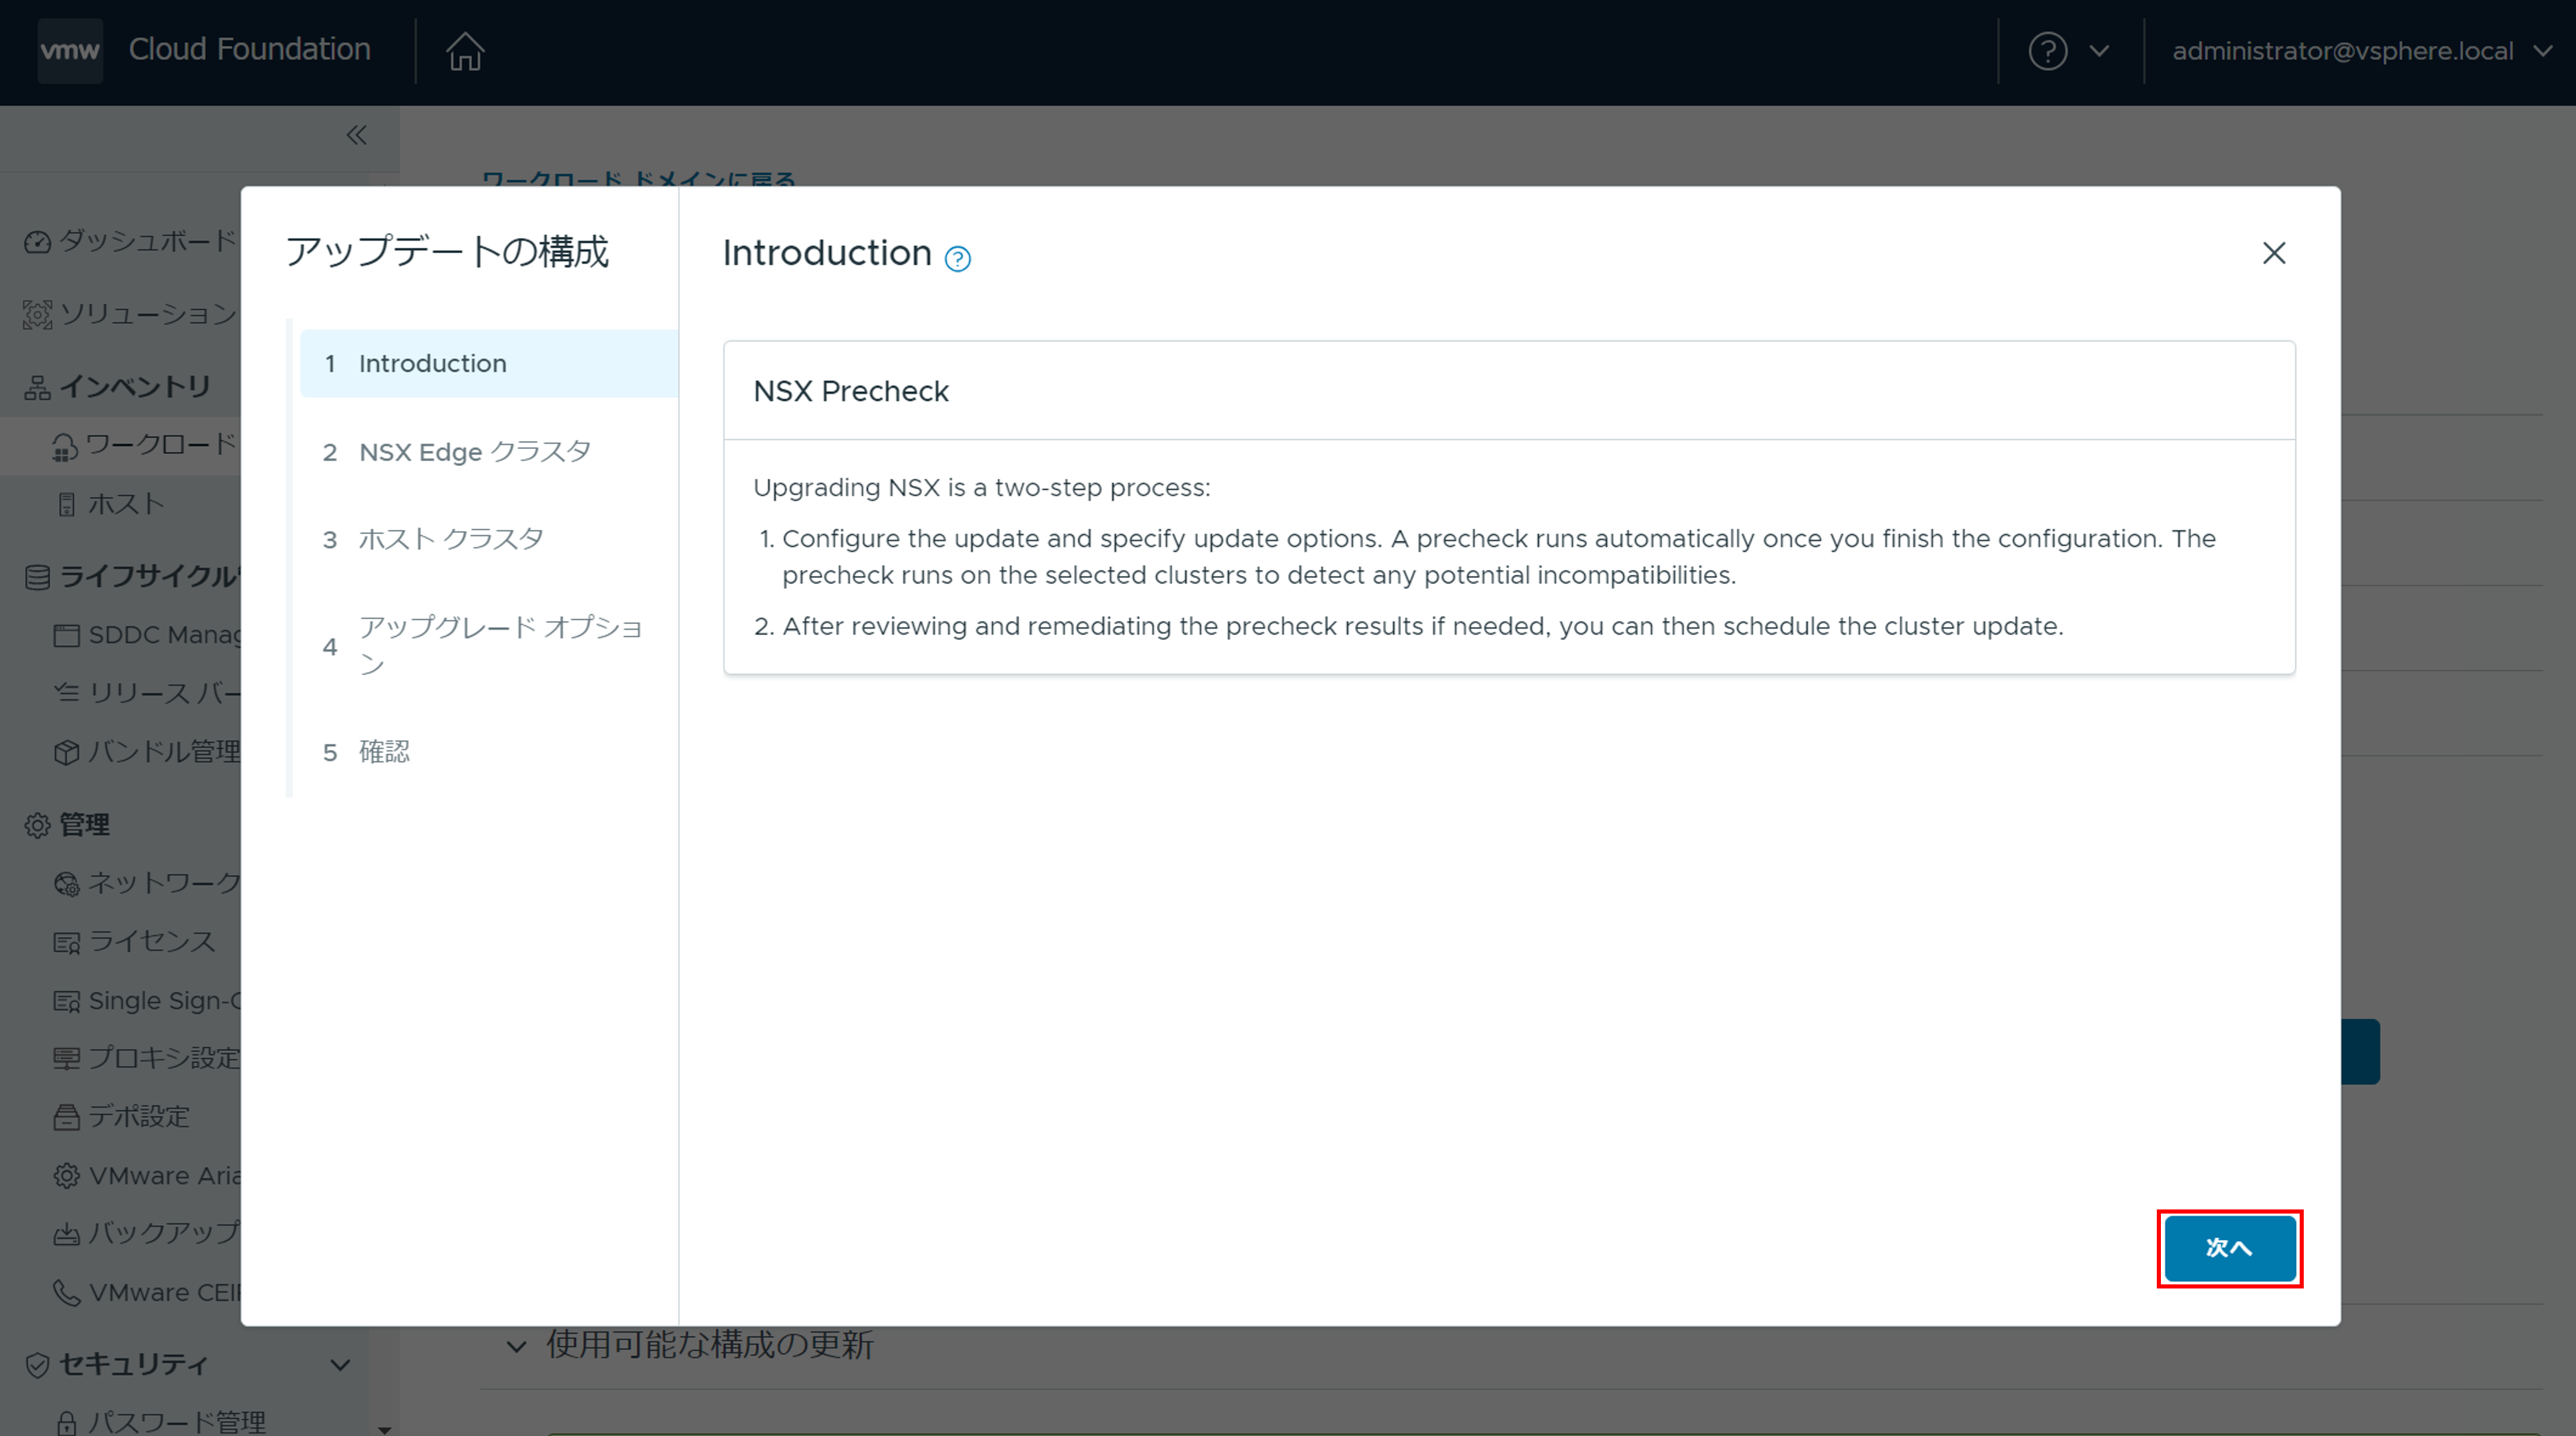Open the help question mark menu
Screen dimensions: 2576x1436
point(2047,51)
